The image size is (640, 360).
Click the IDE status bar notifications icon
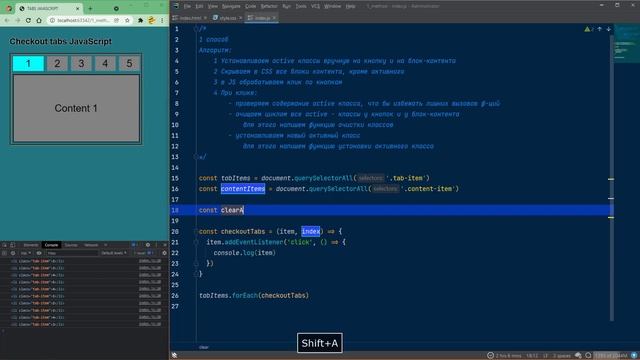(634, 356)
